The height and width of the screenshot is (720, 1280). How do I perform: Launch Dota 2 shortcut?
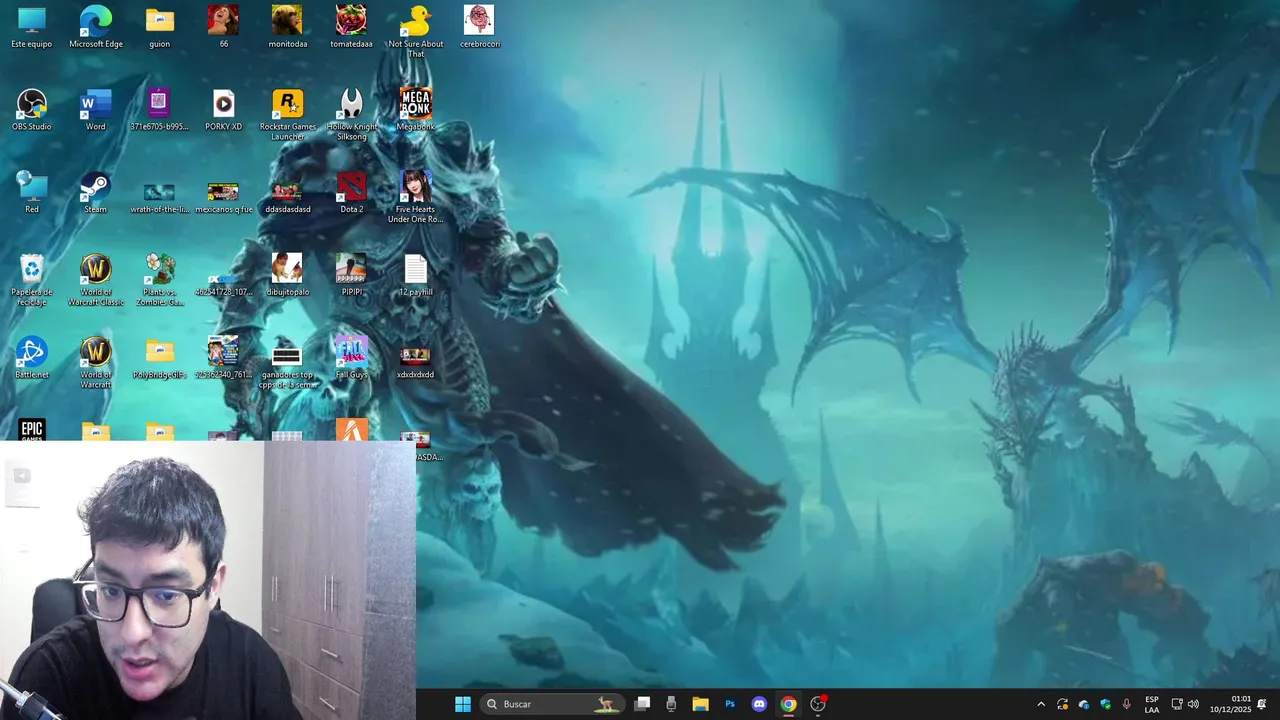click(x=351, y=193)
